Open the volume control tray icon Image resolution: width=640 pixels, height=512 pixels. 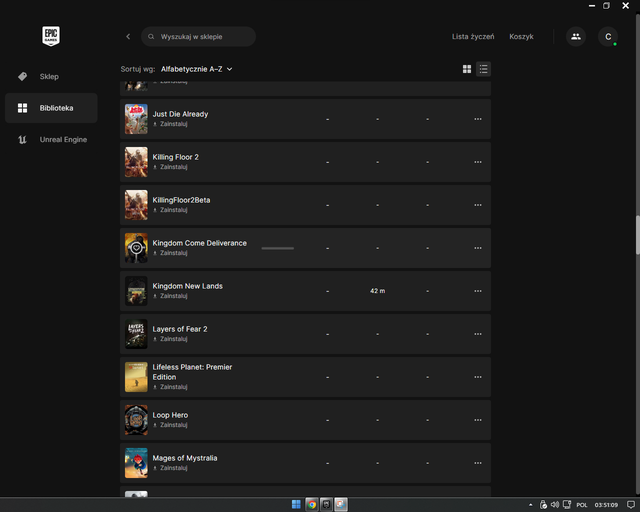555,505
